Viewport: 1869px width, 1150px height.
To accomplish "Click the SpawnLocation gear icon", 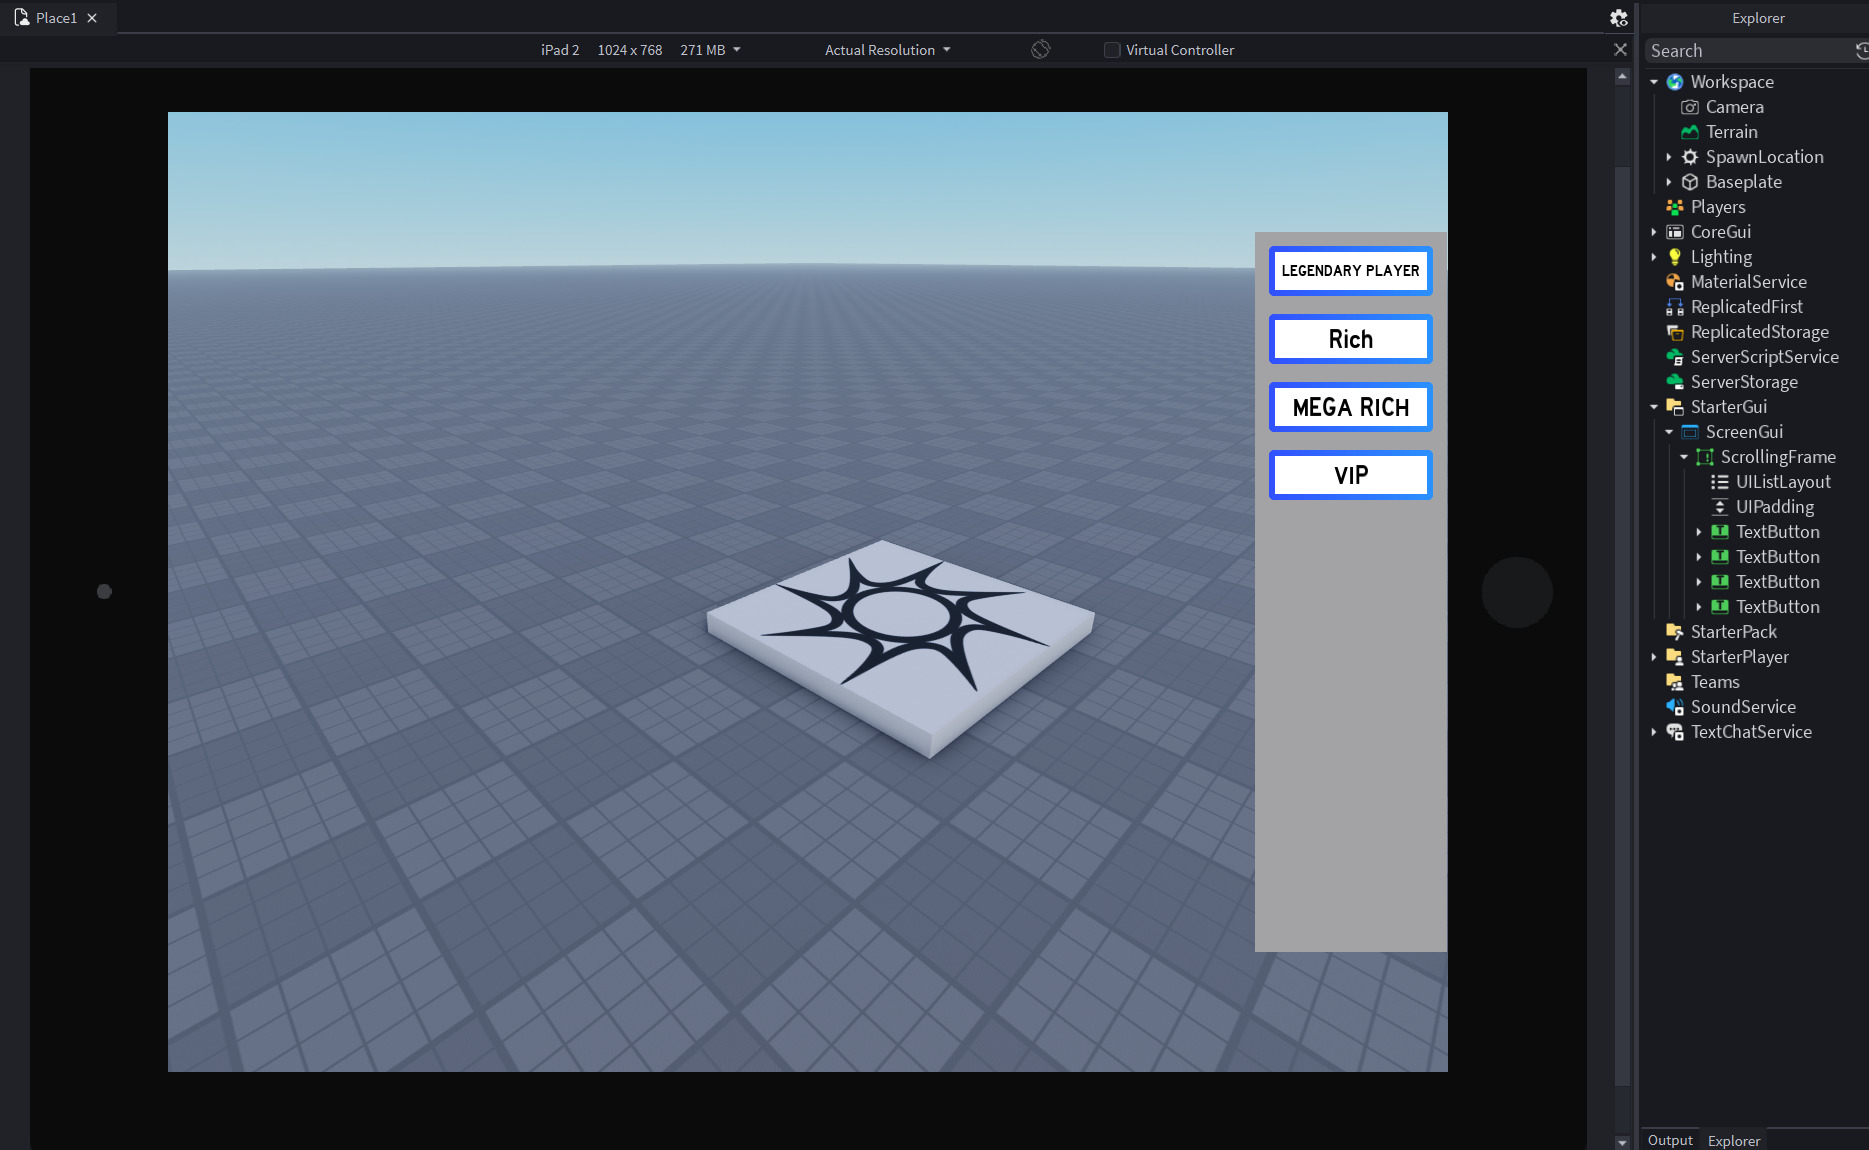I will click(1690, 157).
